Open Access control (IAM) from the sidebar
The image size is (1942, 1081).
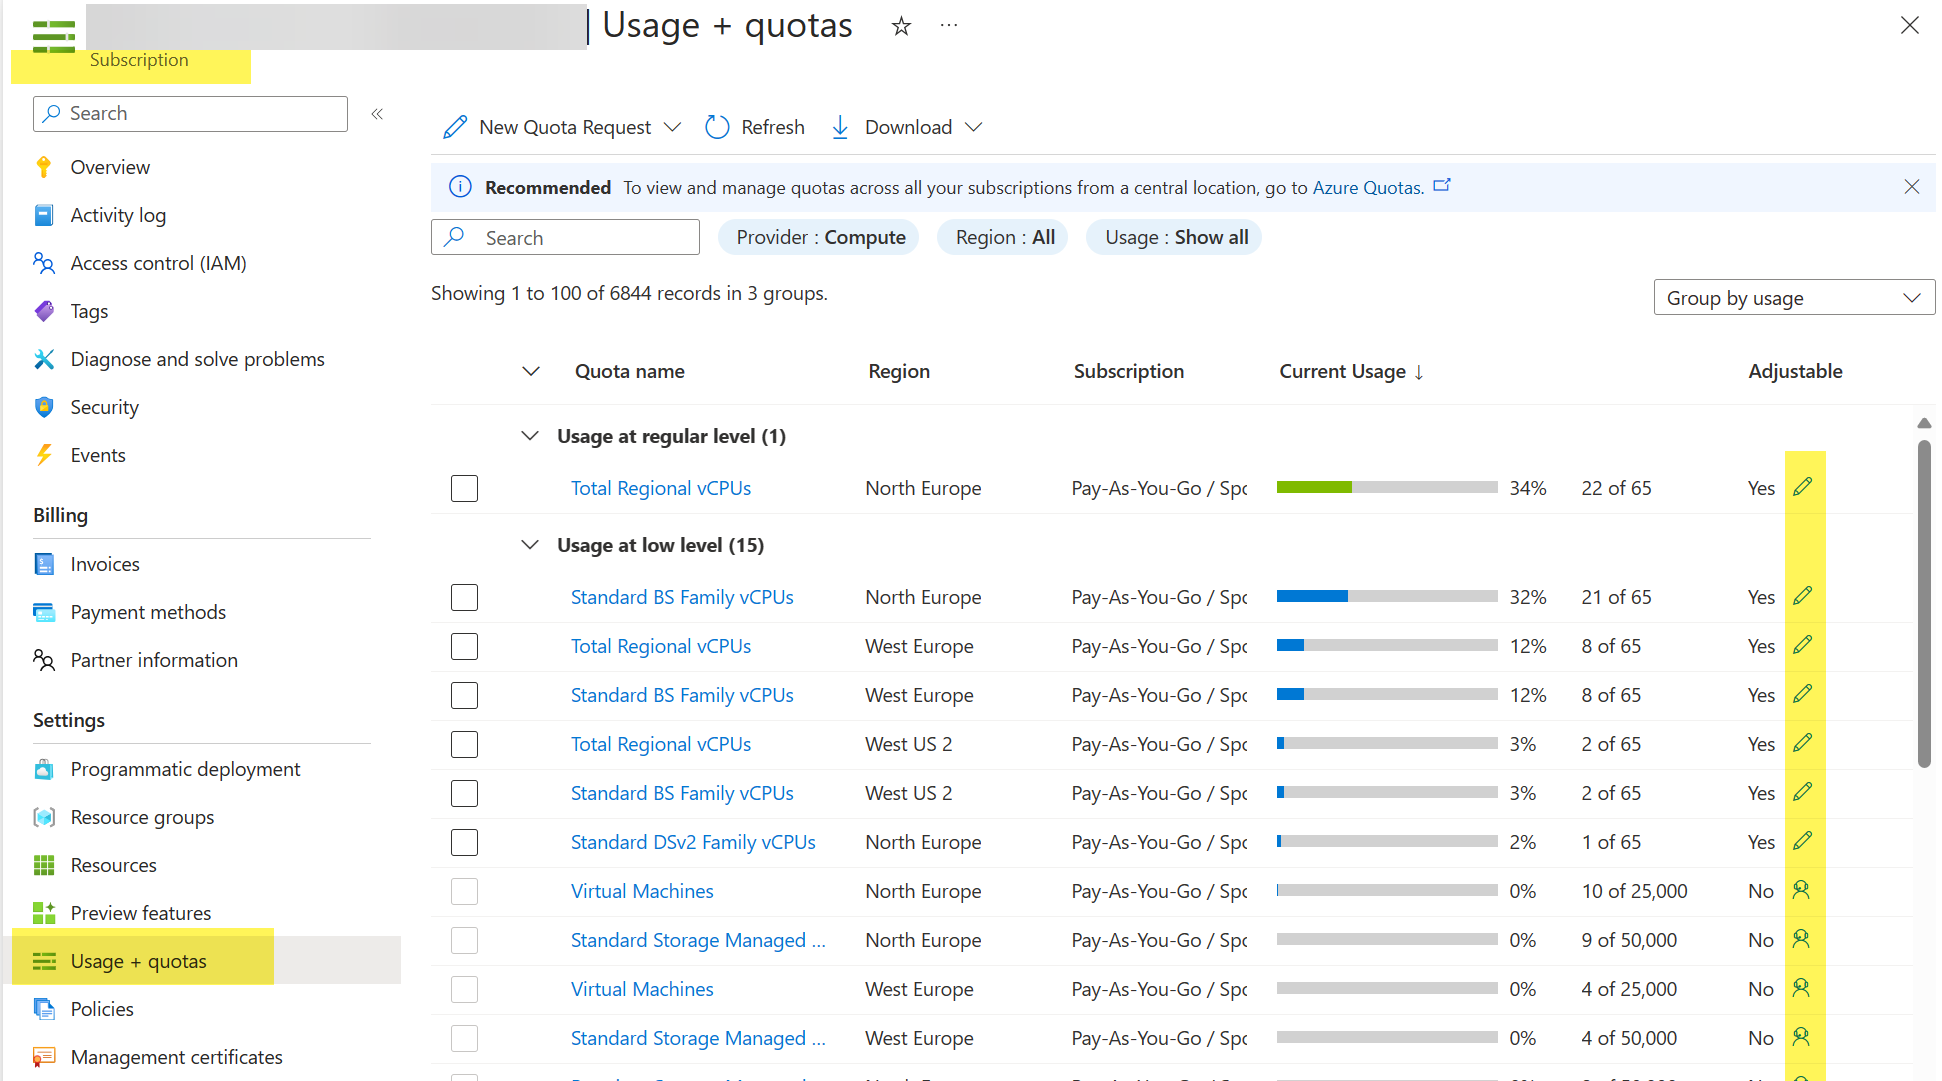158,262
